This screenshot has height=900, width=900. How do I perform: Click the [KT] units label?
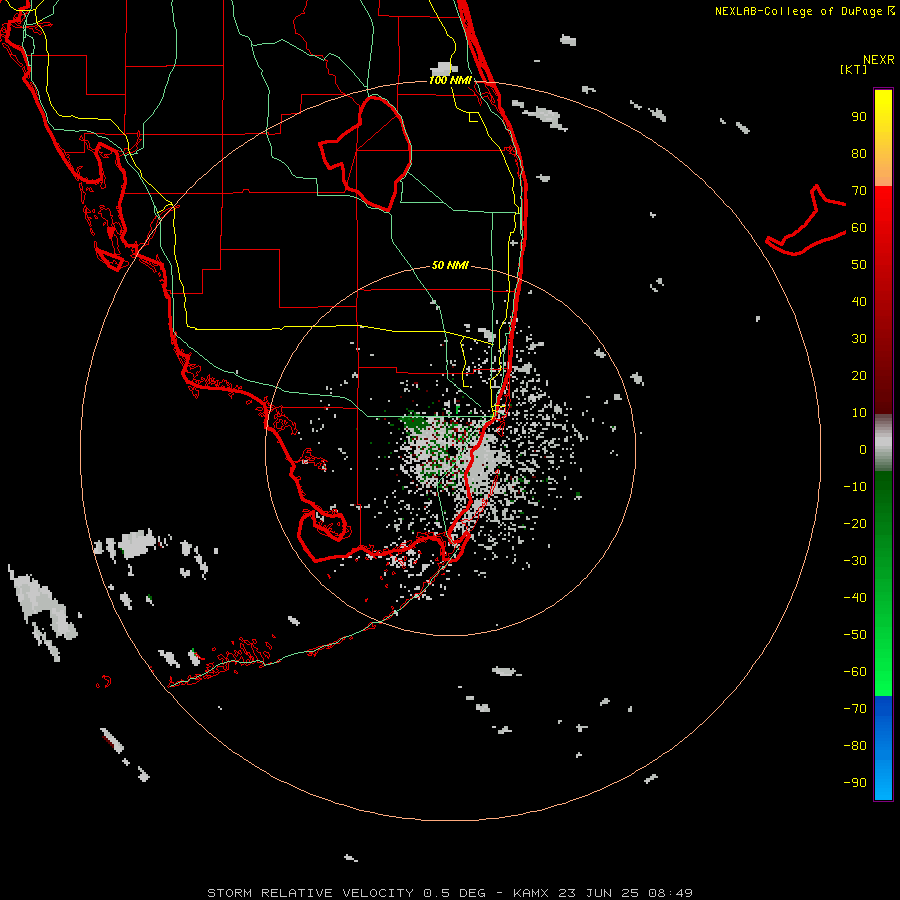(854, 69)
